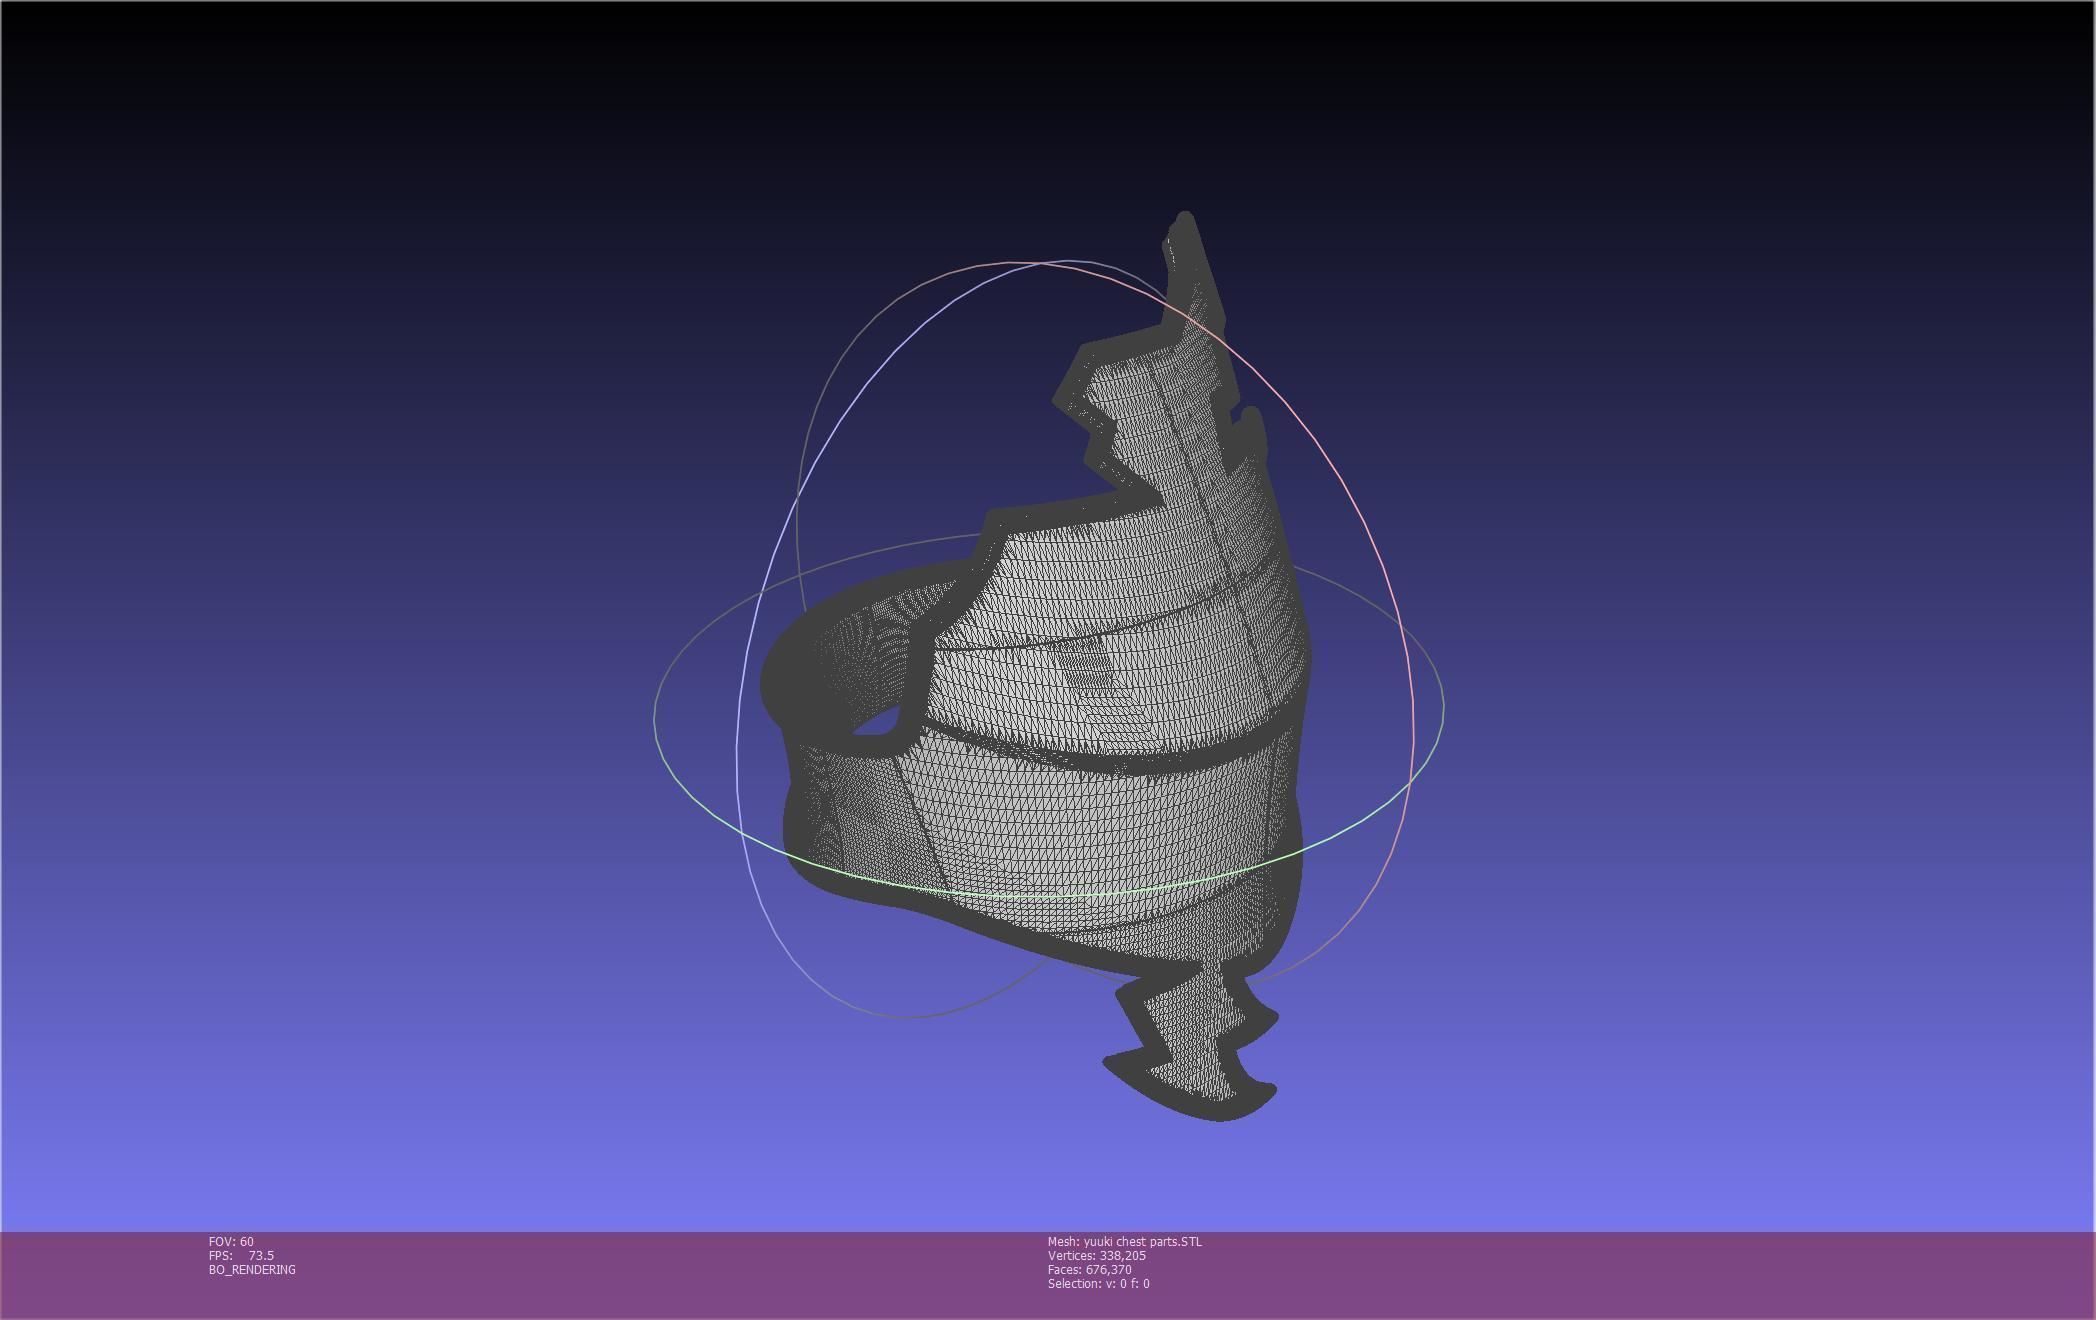
Task: Click the 'Selection: v: 0 f: 0' line
Action: (x=1099, y=1283)
